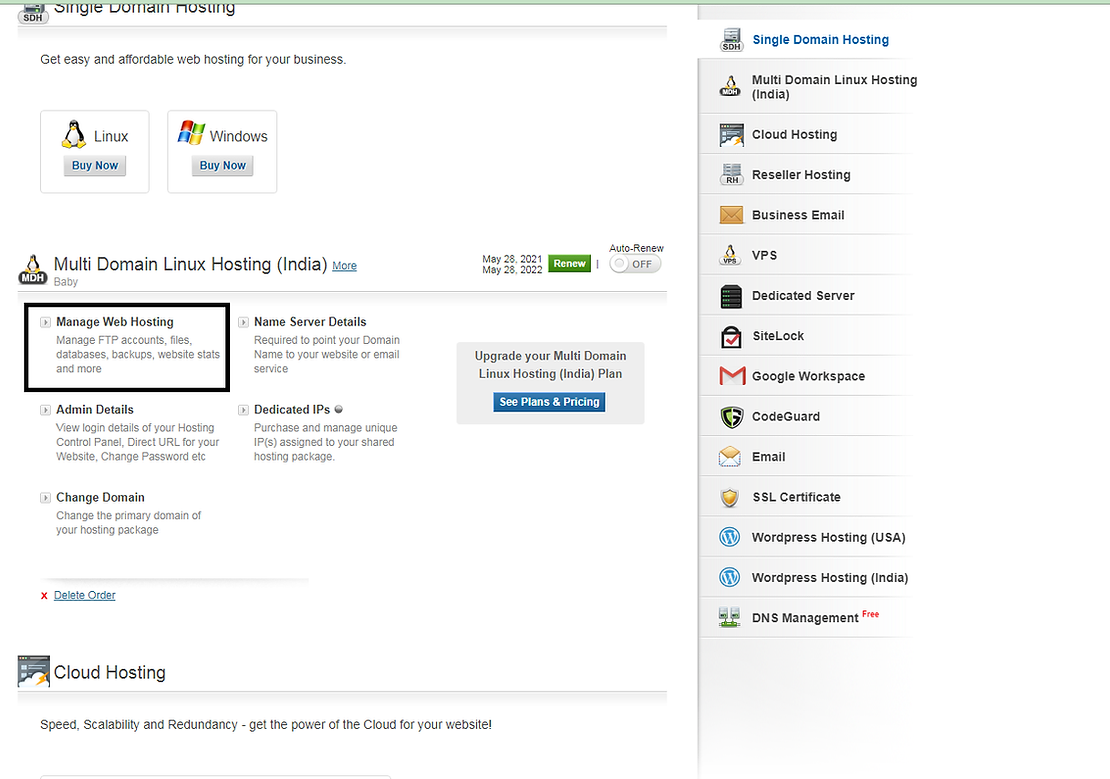Click the Dedicated IPs info dot
The height and width of the screenshot is (779, 1110).
pyautogui.click(x=339, y=409)
